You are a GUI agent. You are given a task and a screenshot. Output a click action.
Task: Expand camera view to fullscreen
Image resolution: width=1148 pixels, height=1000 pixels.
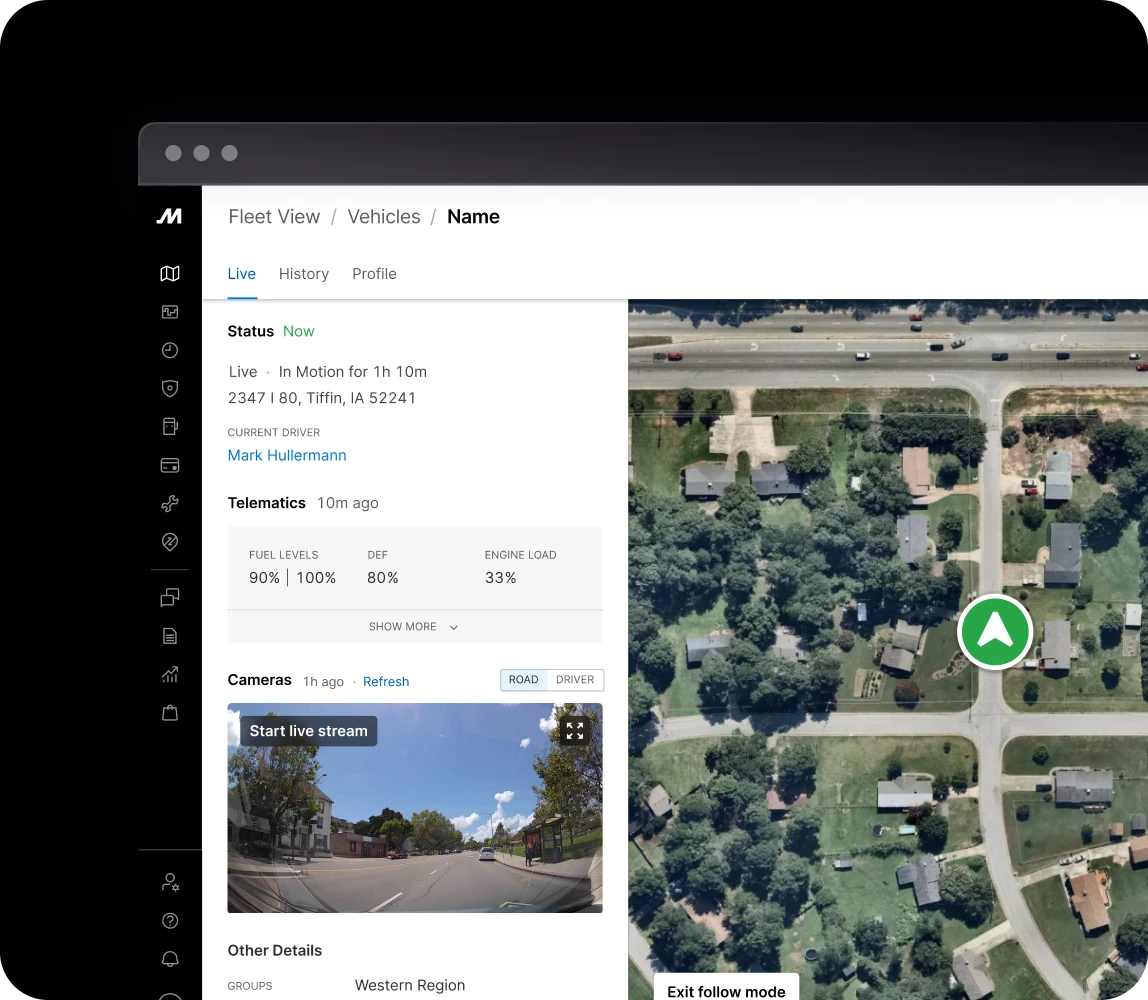[x=575, y=731]
